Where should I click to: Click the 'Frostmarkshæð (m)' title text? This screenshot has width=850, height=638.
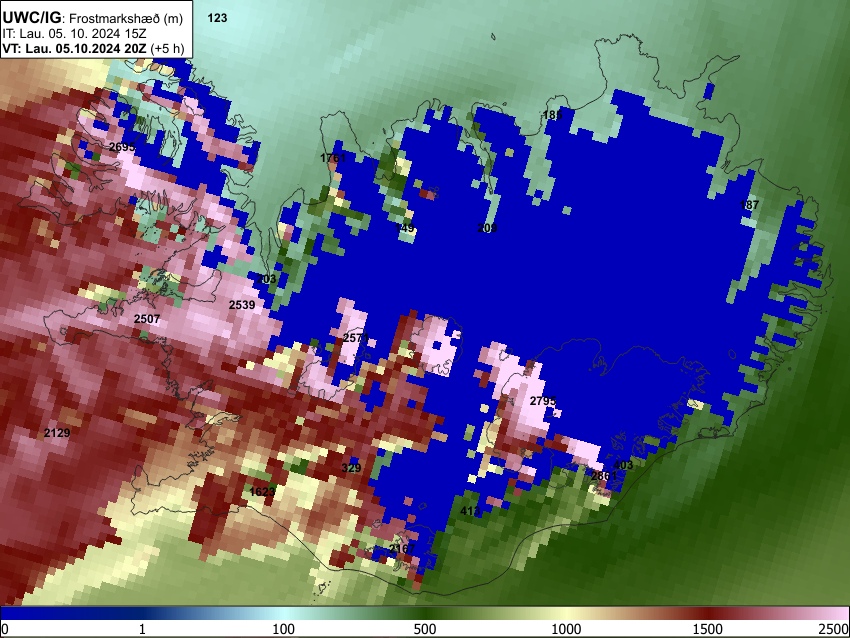[126, 19]
